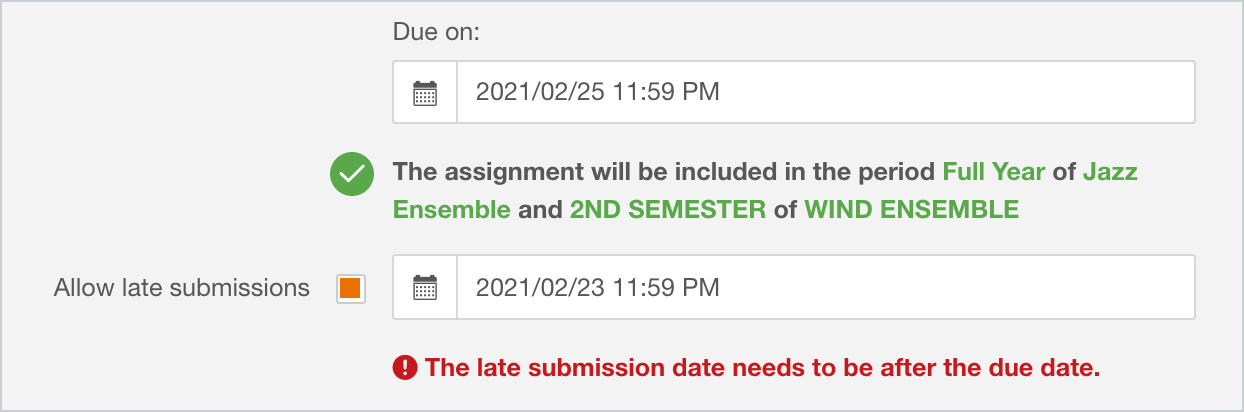Open the late submission calendar picker icon
This screenshot has height=412, width=1244.
coord(425,288)
